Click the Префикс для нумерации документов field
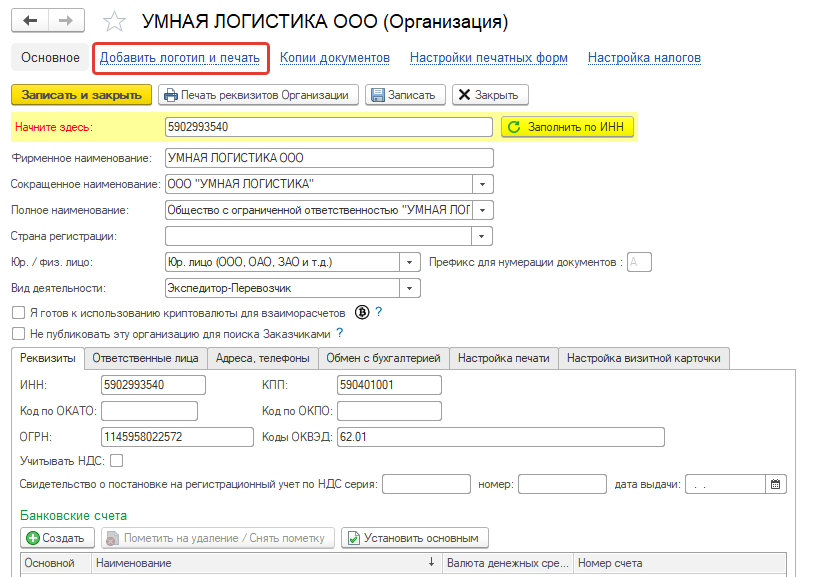The width and height of the screenshot is (815, 577). coord(639,262)
